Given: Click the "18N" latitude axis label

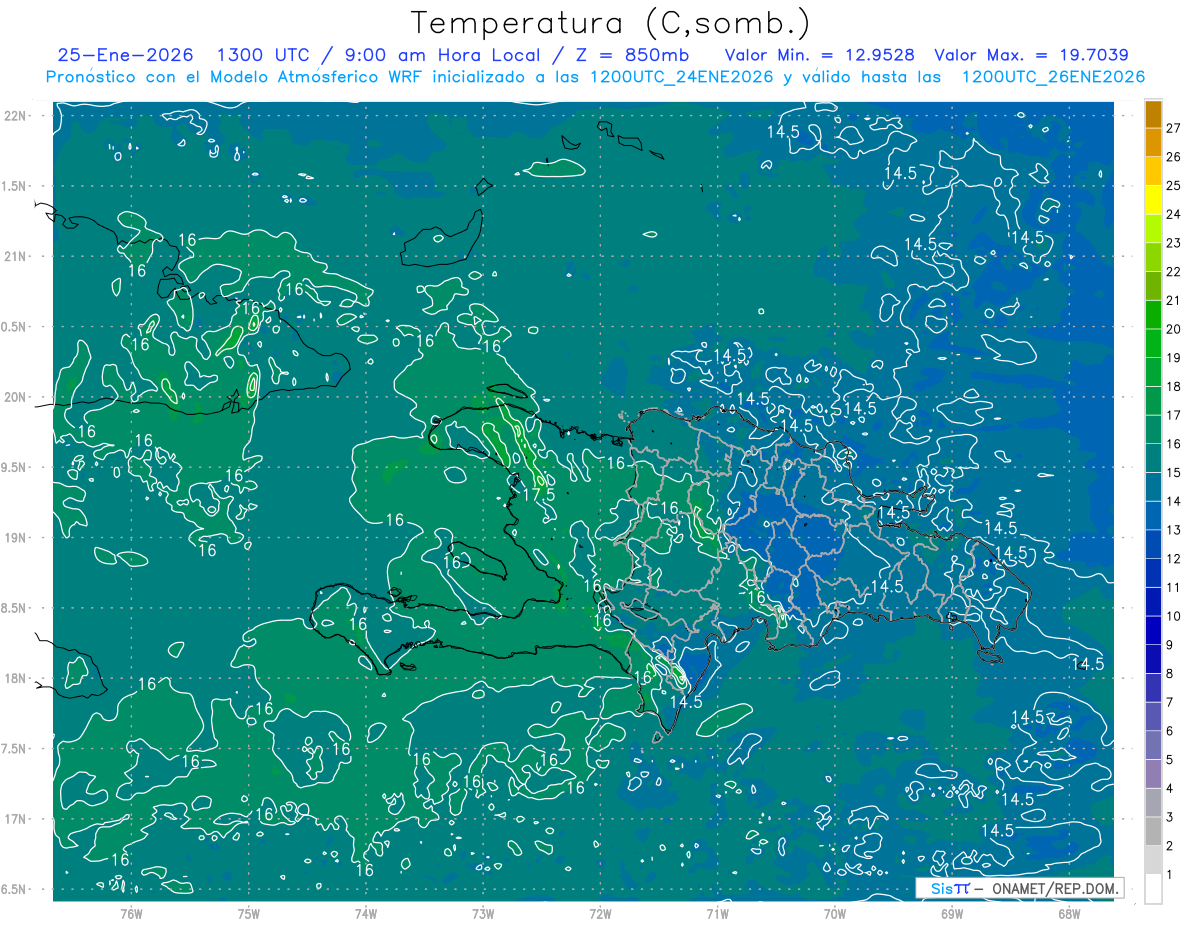Looking at the screenshot, I should click(x=15, y=678).
